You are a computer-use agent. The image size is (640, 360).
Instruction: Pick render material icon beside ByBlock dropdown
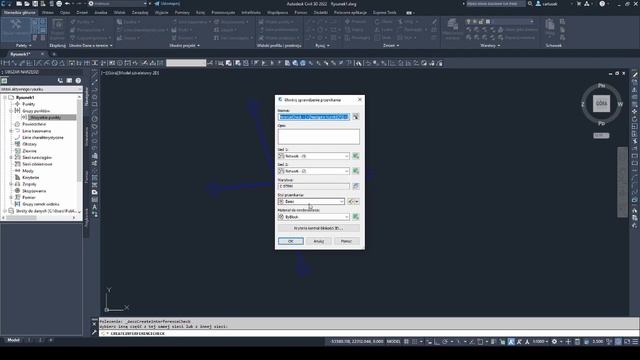(x=356, y=217)
